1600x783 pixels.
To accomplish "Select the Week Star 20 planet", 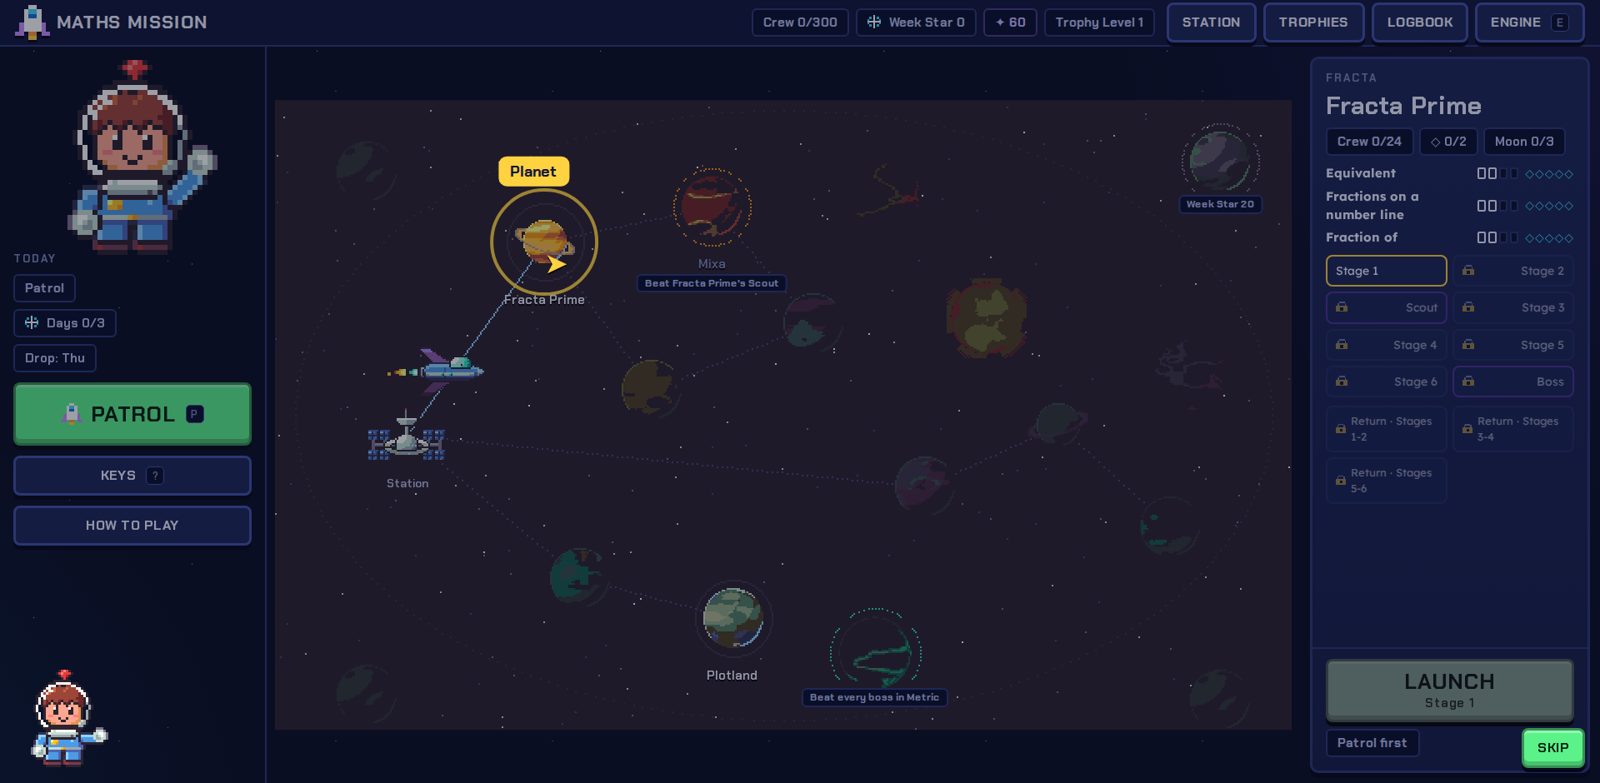I will (x=1220, y=160).
